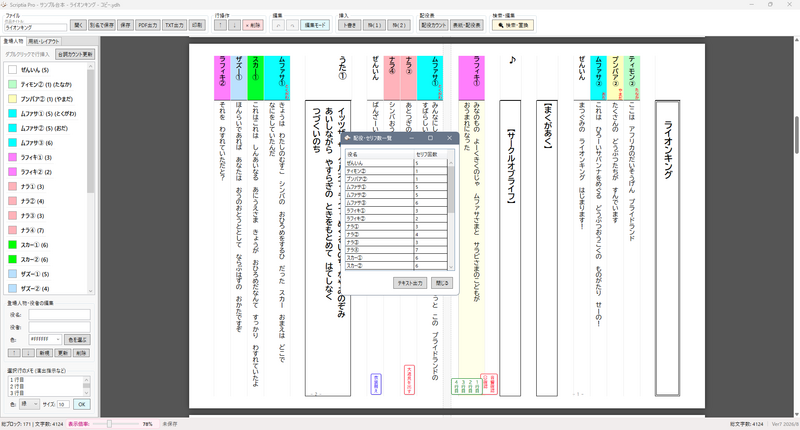Click ラフィキ① magenta color swatch
Viewport: 800px width, 430px height.
(x=13, y=157)
